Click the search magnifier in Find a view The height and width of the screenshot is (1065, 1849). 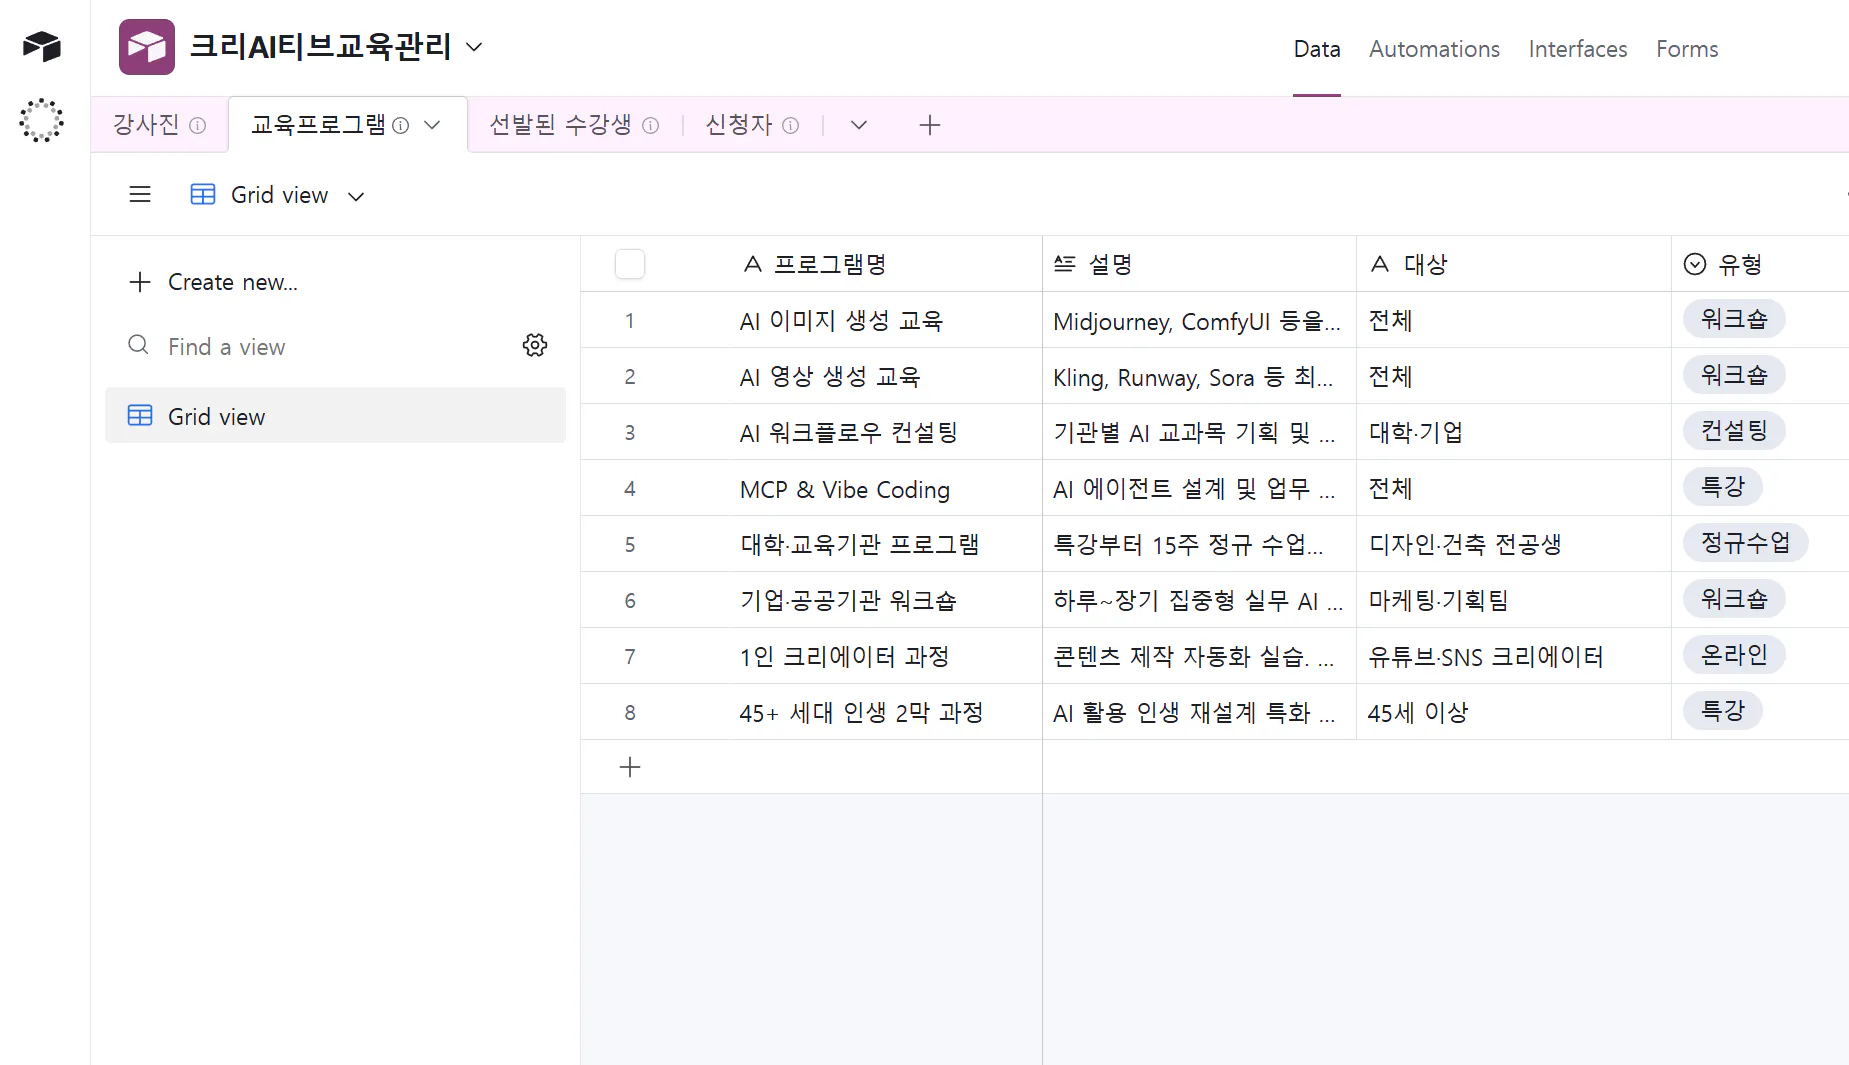[138, 345]
